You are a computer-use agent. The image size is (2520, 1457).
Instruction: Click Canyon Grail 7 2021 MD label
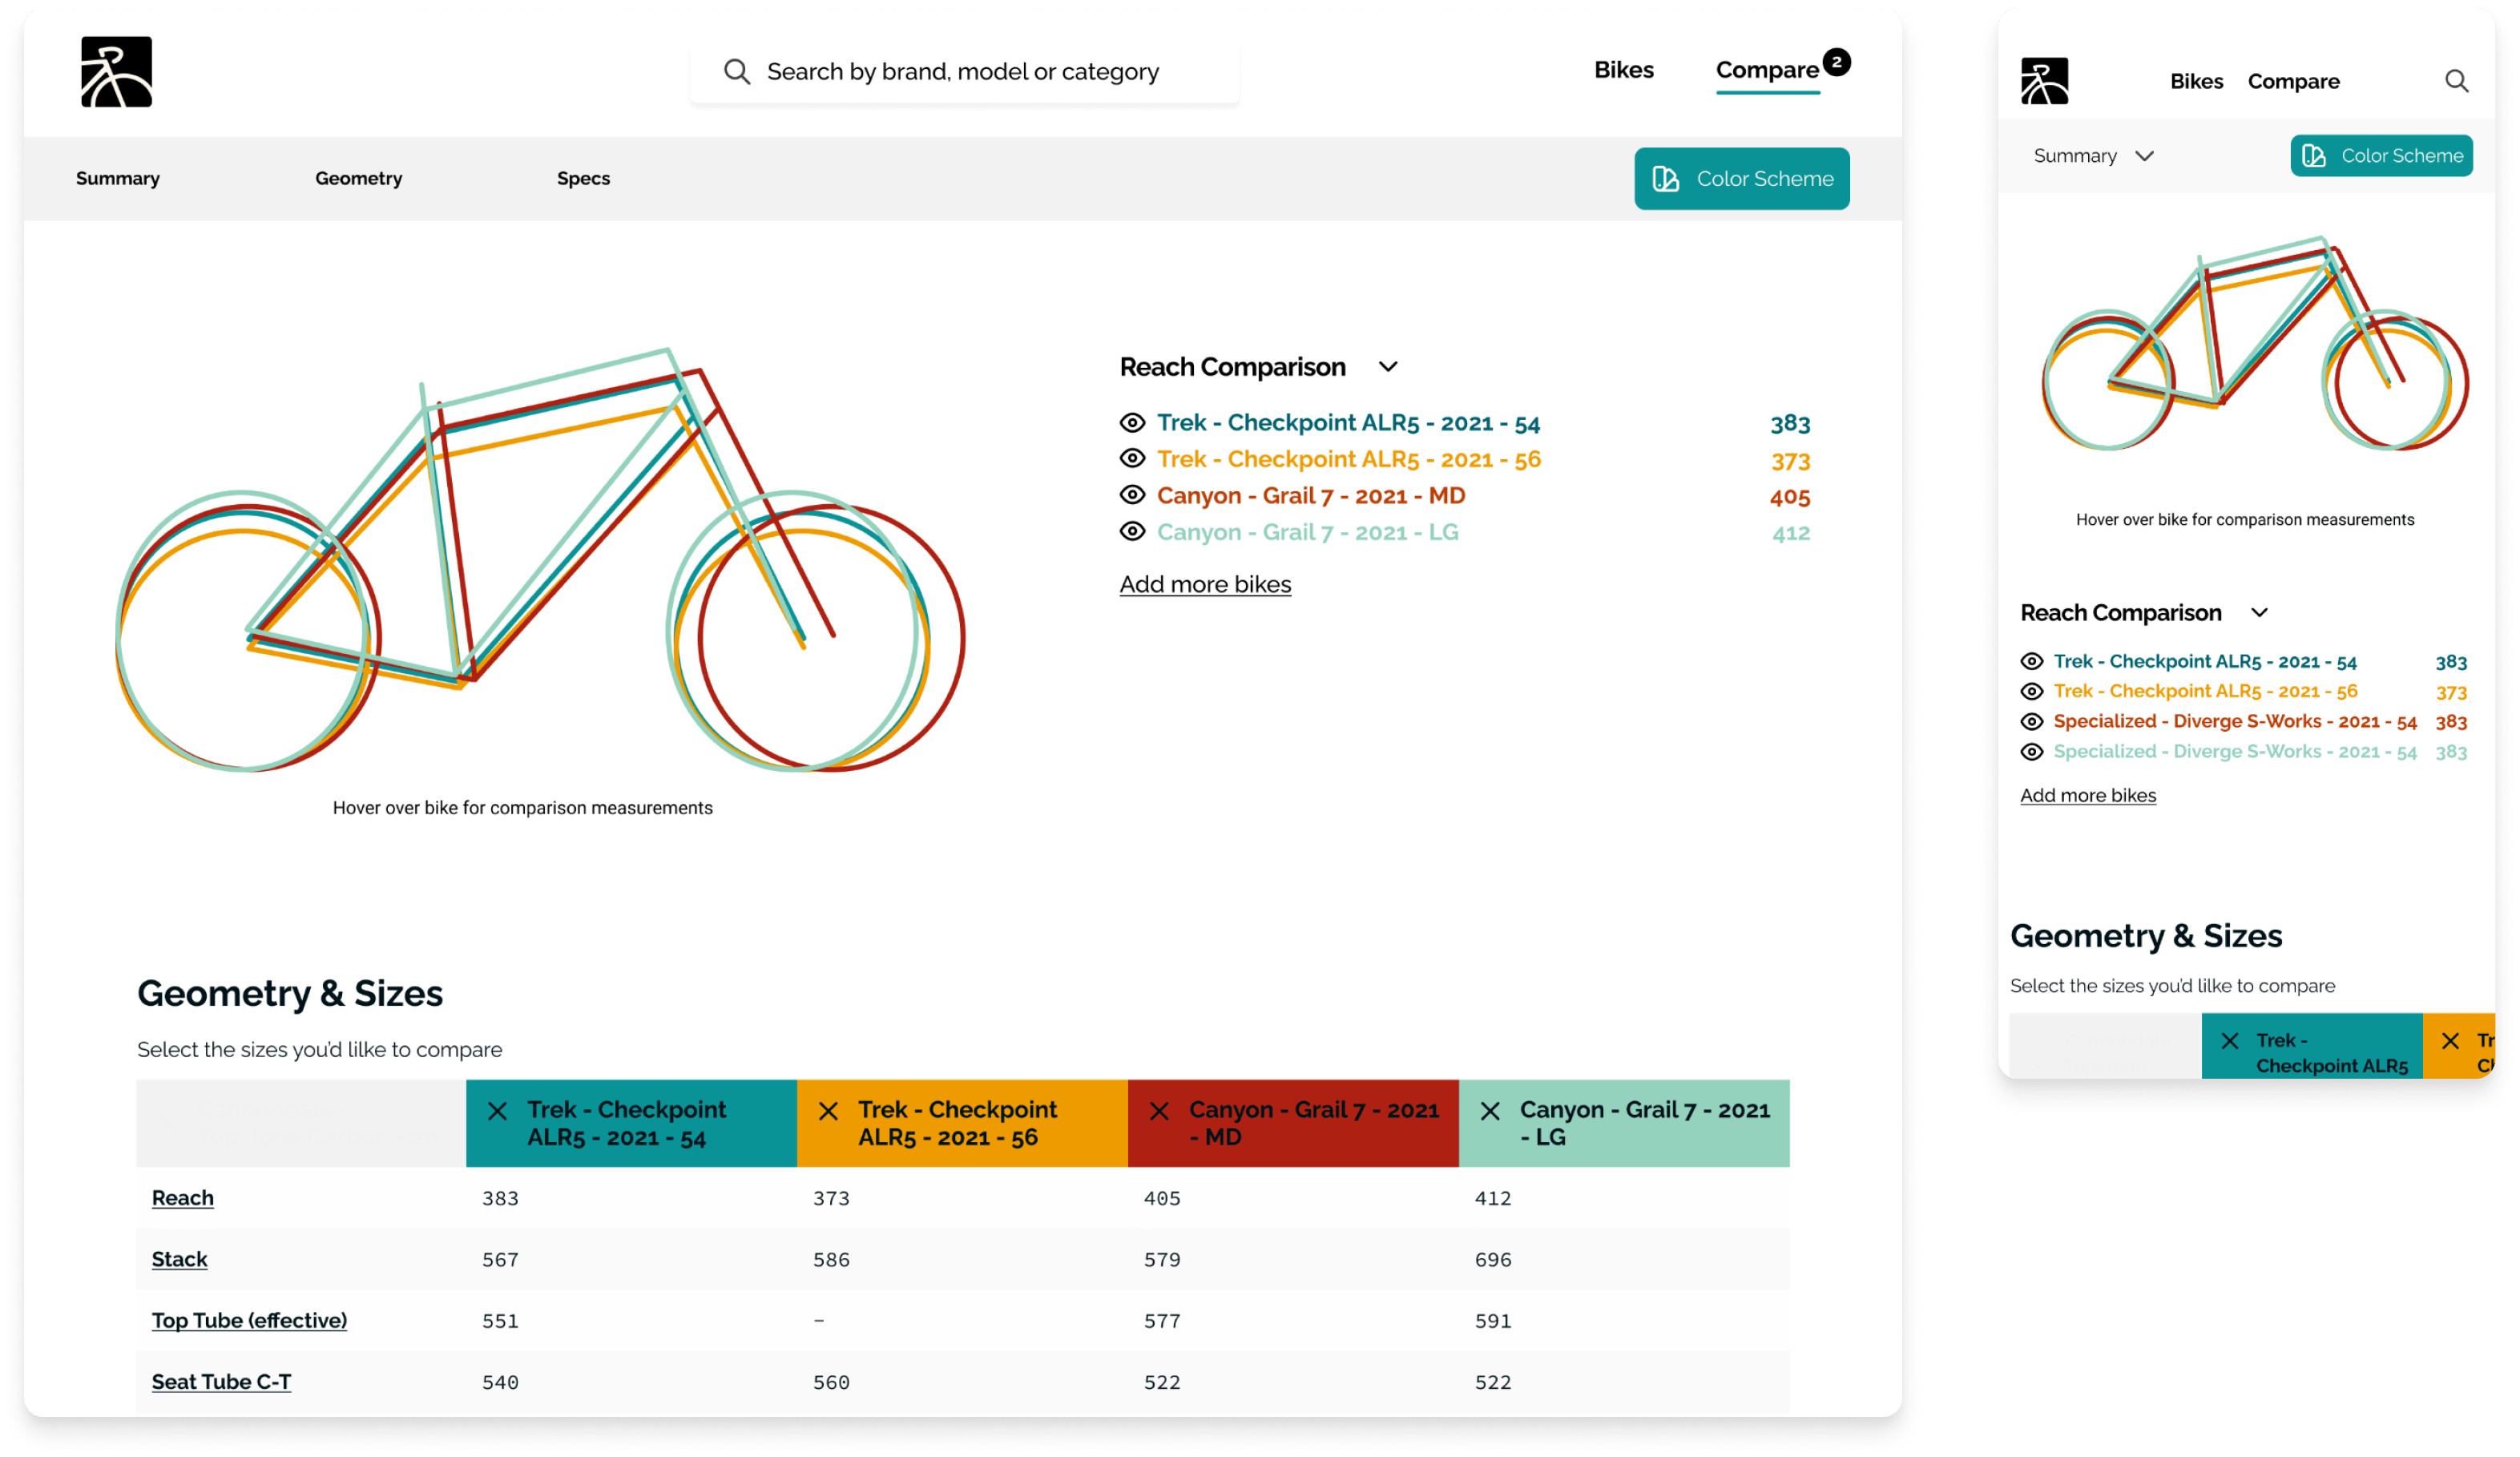[x=1311, y=495]
